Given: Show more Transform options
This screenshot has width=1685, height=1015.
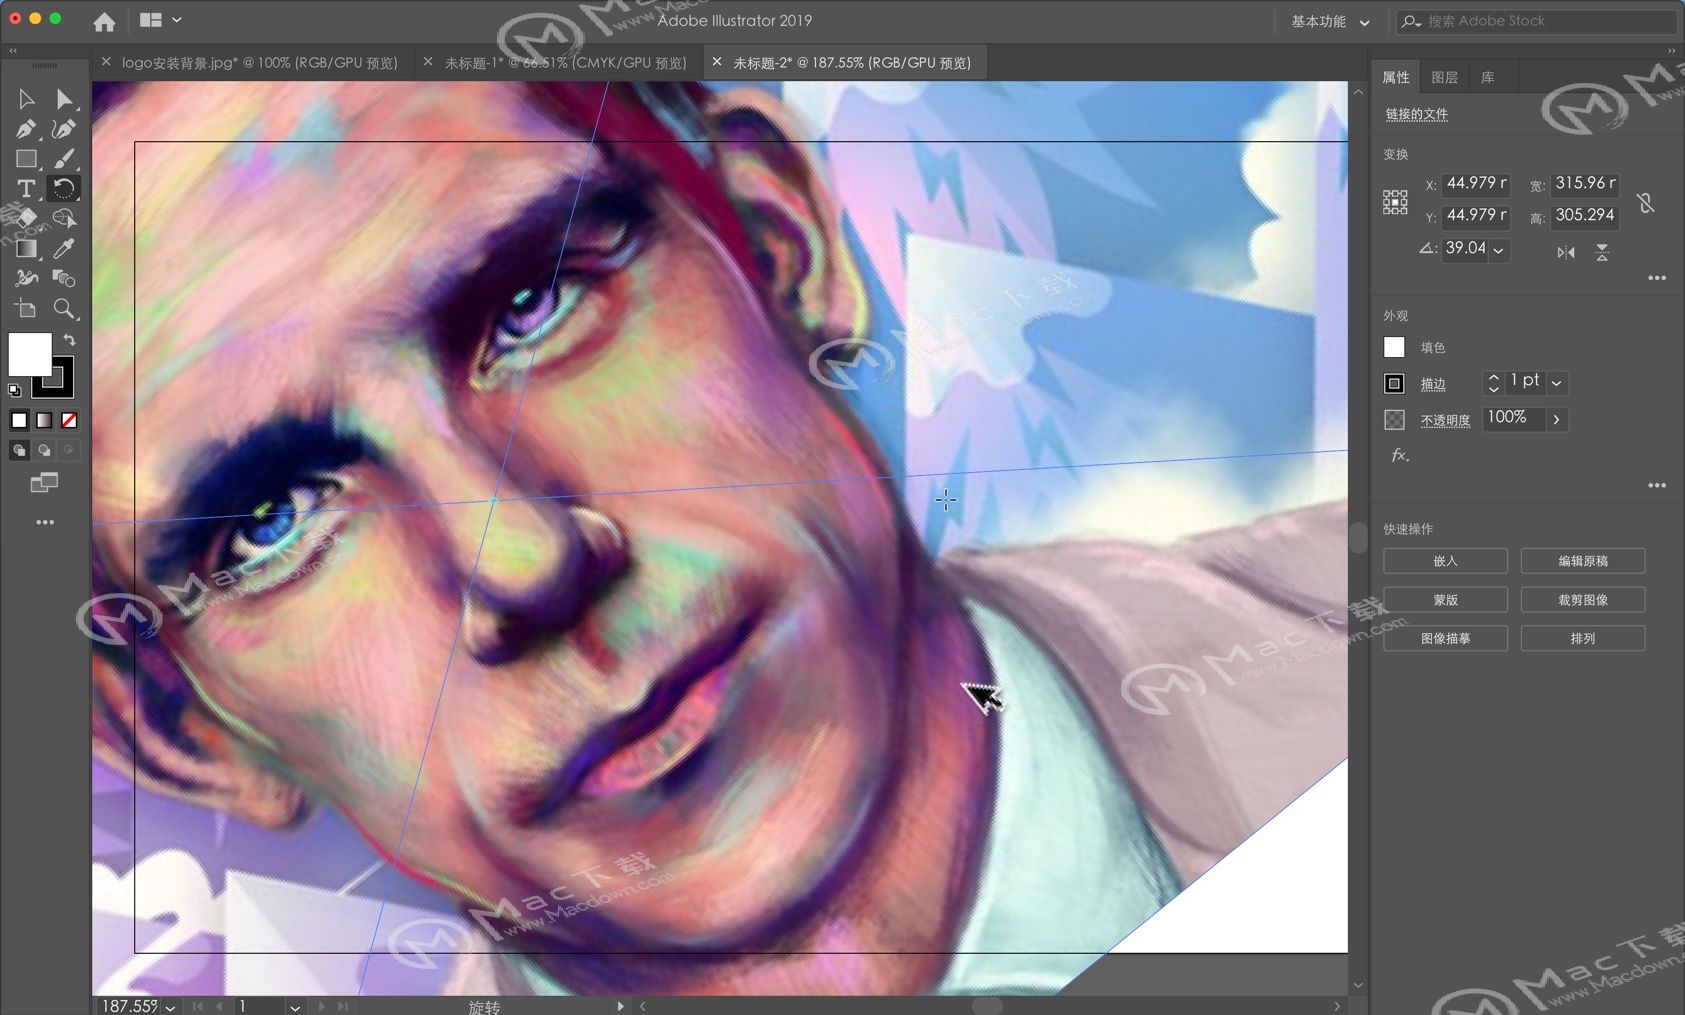Looking at the screenshot, I should coord(1657,278).
